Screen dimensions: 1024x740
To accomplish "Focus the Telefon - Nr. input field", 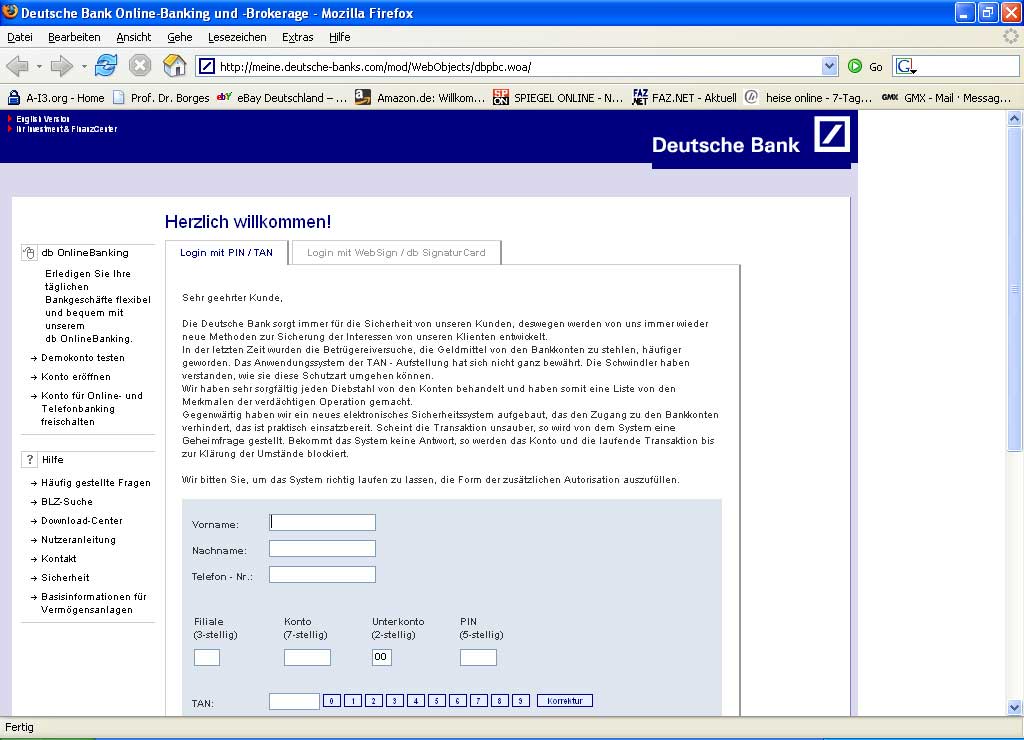I will pos(323,575).
